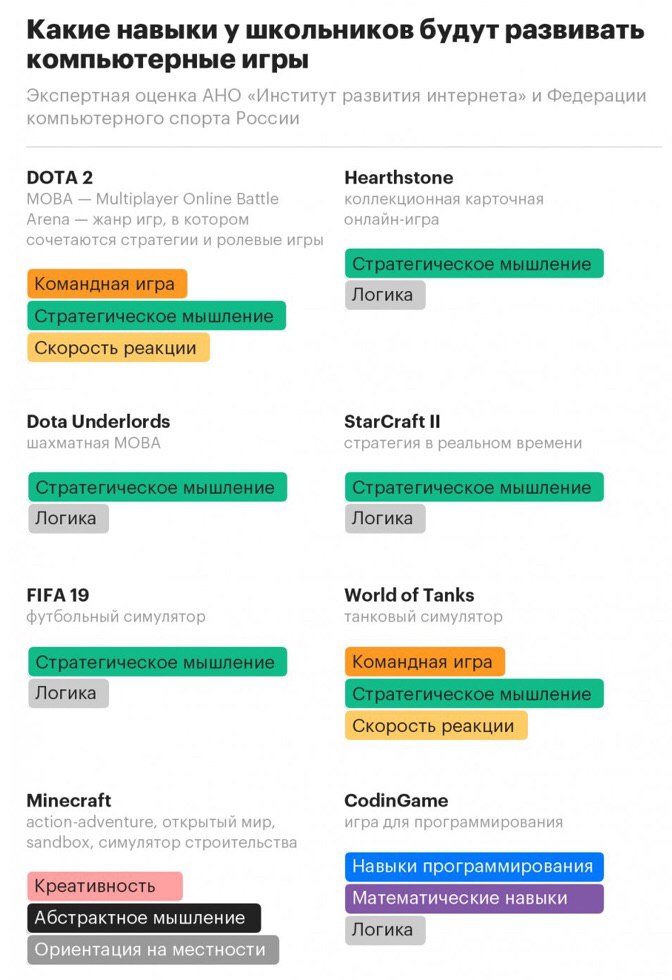This screenshot has width=672, height=980.
Task: Click orange "Командная игра" tag under DOTA 2
Action: tap(106, 284)
